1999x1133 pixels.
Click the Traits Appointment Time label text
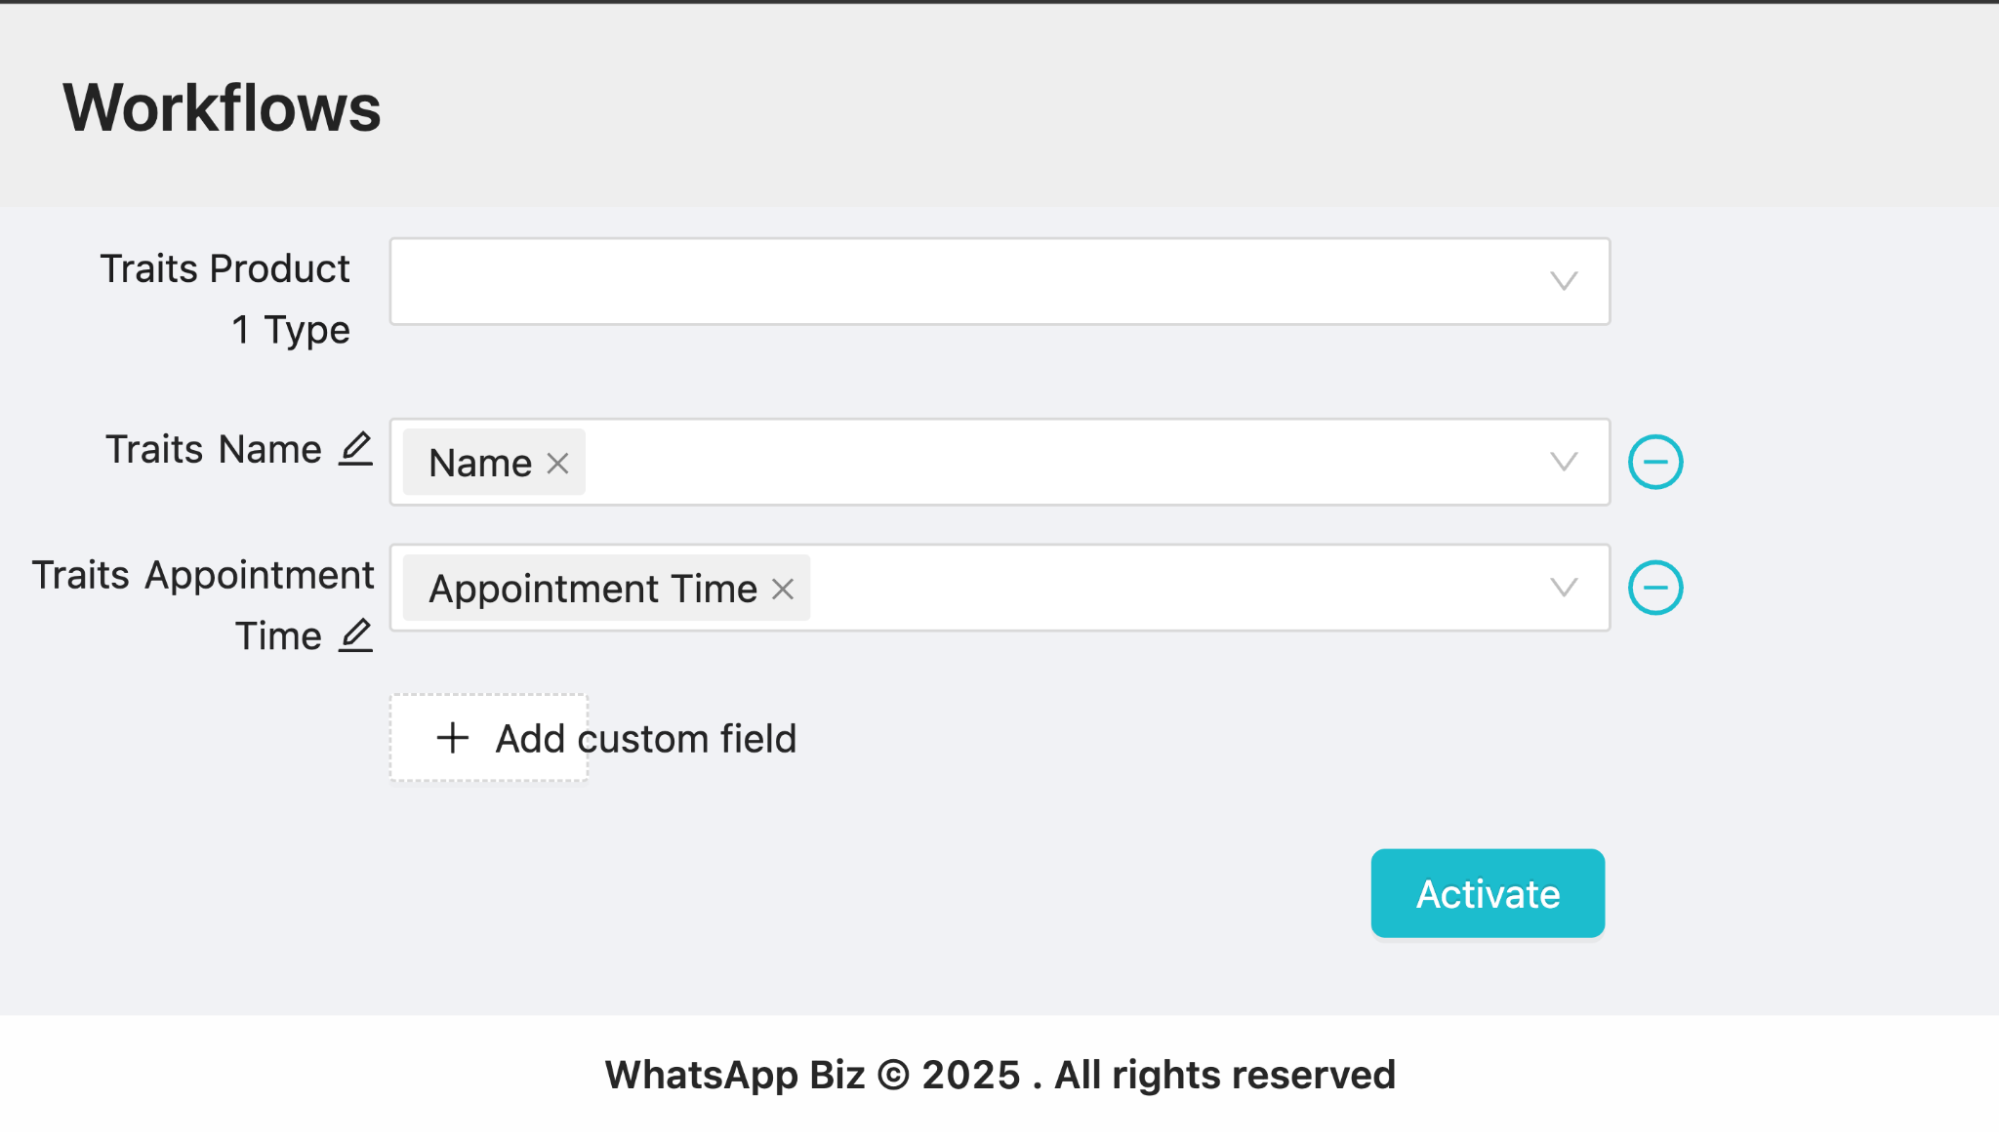click(x=203, y=576)
